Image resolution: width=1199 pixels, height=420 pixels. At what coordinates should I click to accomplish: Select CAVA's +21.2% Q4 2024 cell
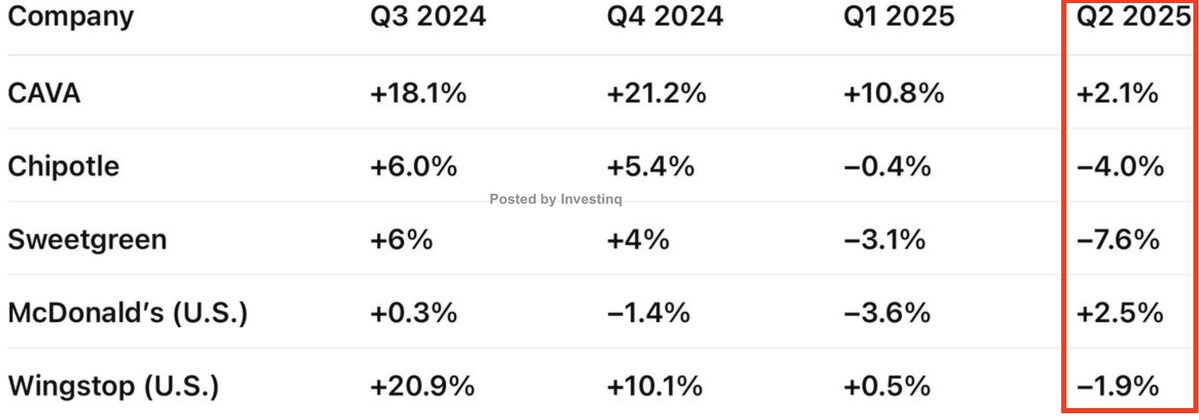[656, 93]
